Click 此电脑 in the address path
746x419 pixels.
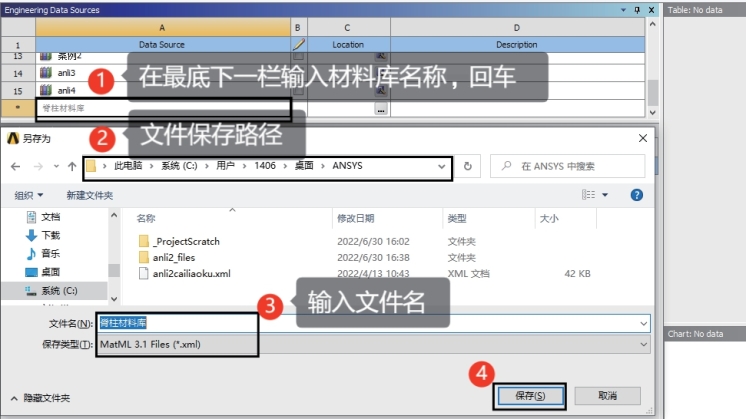128,166
